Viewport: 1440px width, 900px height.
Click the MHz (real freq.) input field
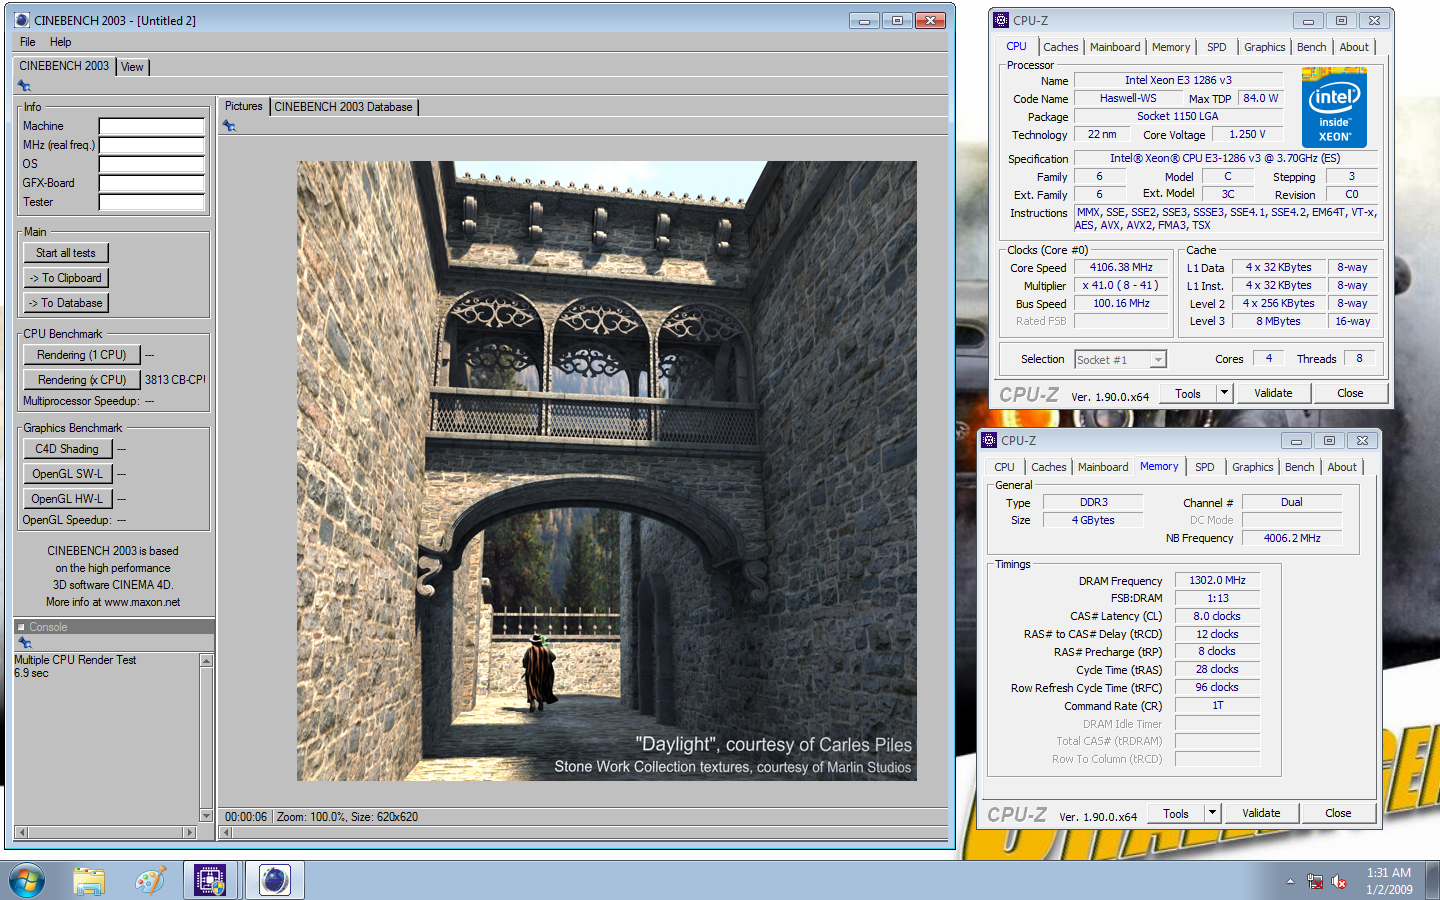pos(151,145)
